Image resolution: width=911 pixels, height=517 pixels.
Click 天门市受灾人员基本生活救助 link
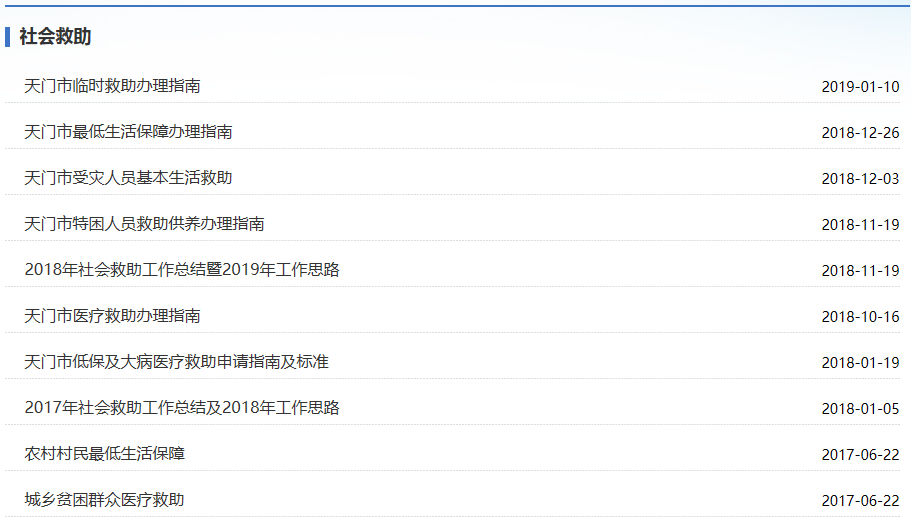(x=128, y=178)
